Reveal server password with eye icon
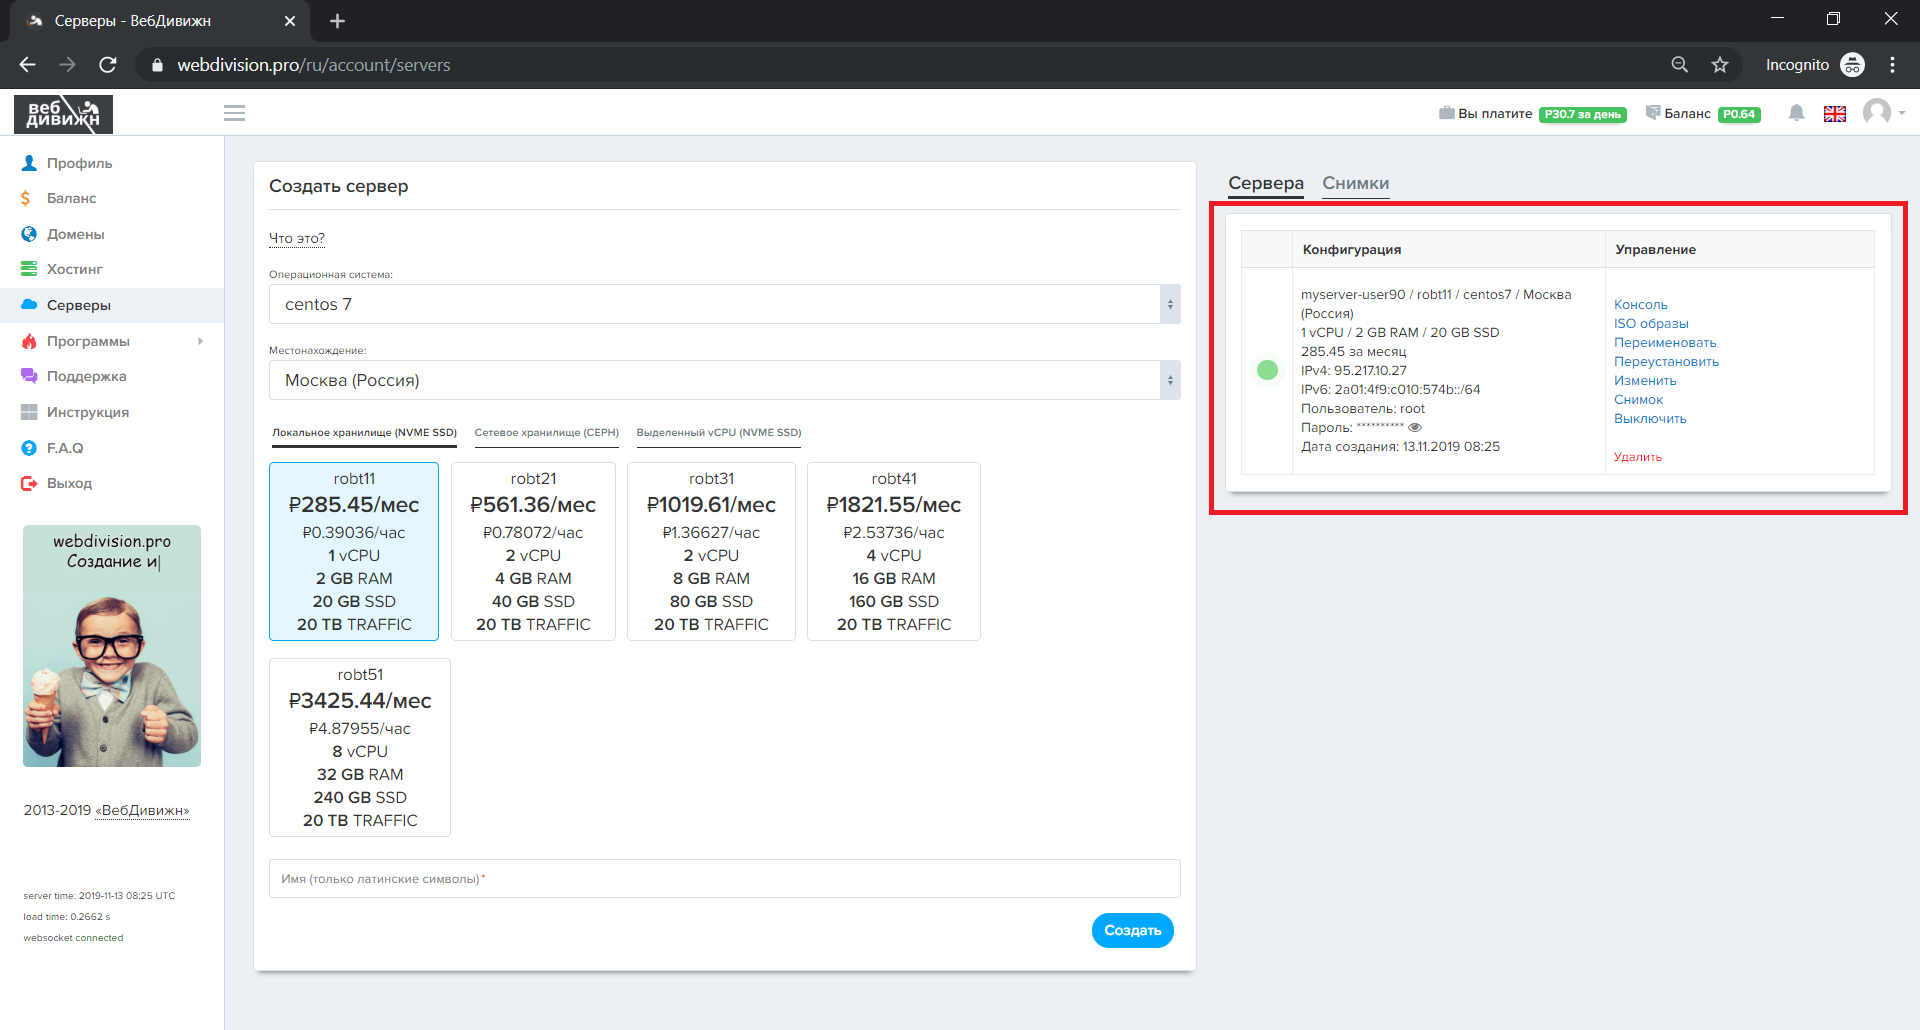Viewport: 1920px width, 1030px height. [1415, 428]
